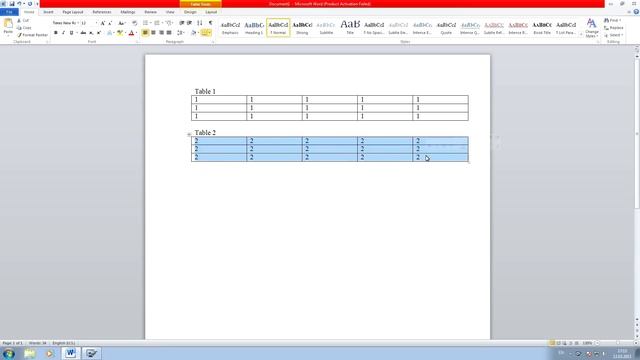The image size is (640, 360).
Task: Enable Align Text Right
Action: 161,33
